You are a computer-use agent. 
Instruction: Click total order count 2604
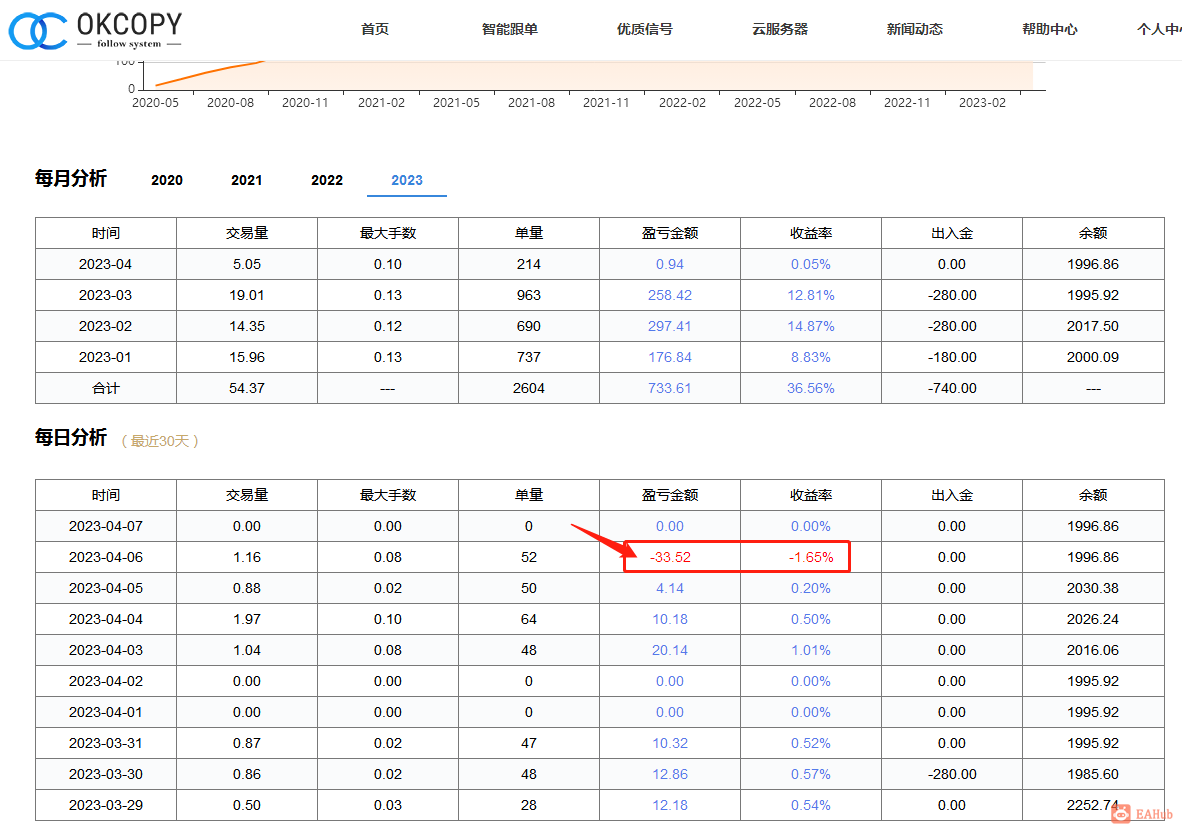click(528, 388)
